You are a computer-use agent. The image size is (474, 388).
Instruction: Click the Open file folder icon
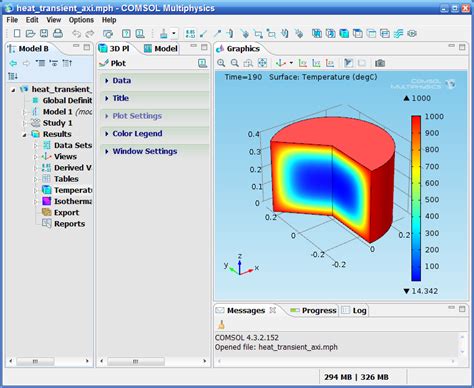click(30, 33)
